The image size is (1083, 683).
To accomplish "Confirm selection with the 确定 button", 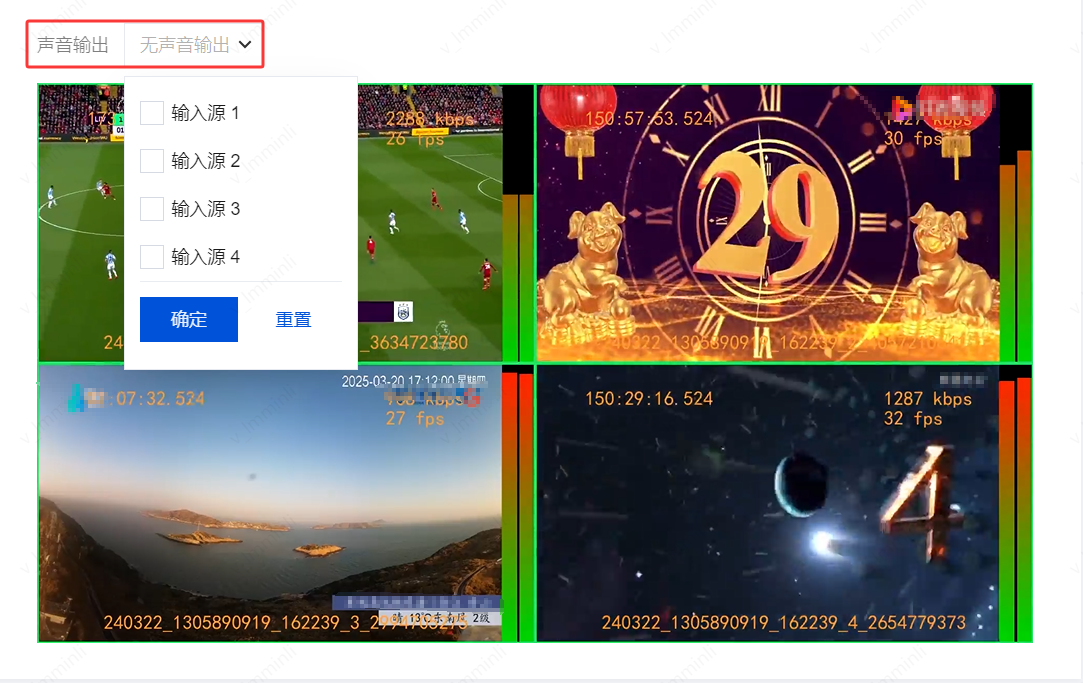I will pos(189,319).
